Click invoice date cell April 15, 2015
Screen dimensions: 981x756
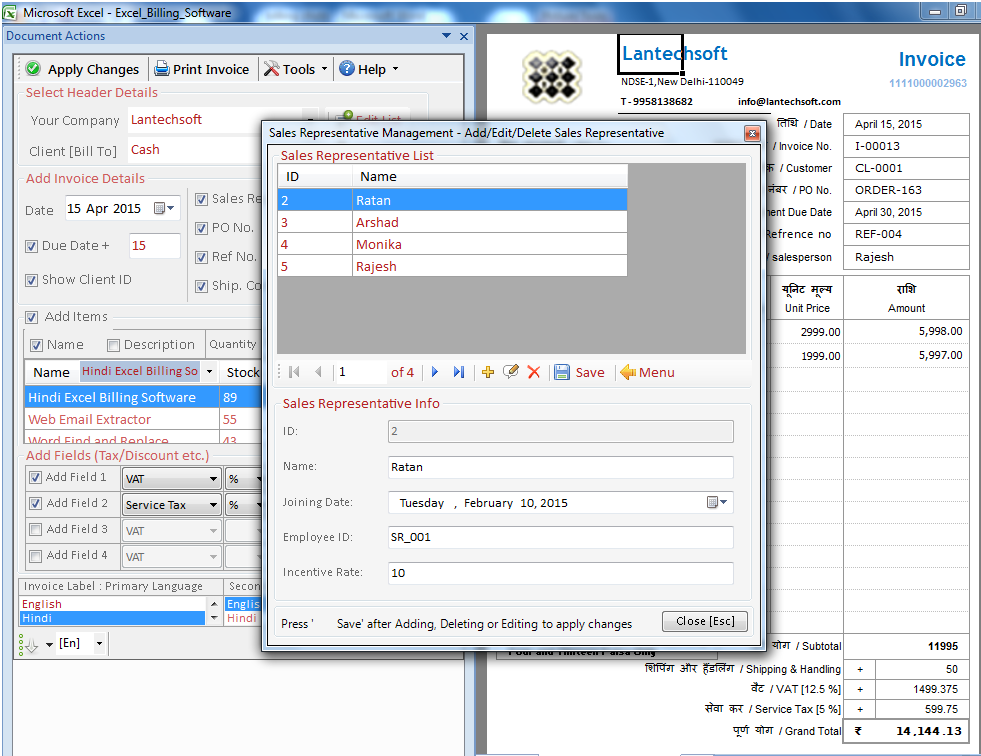coord(906,124)
